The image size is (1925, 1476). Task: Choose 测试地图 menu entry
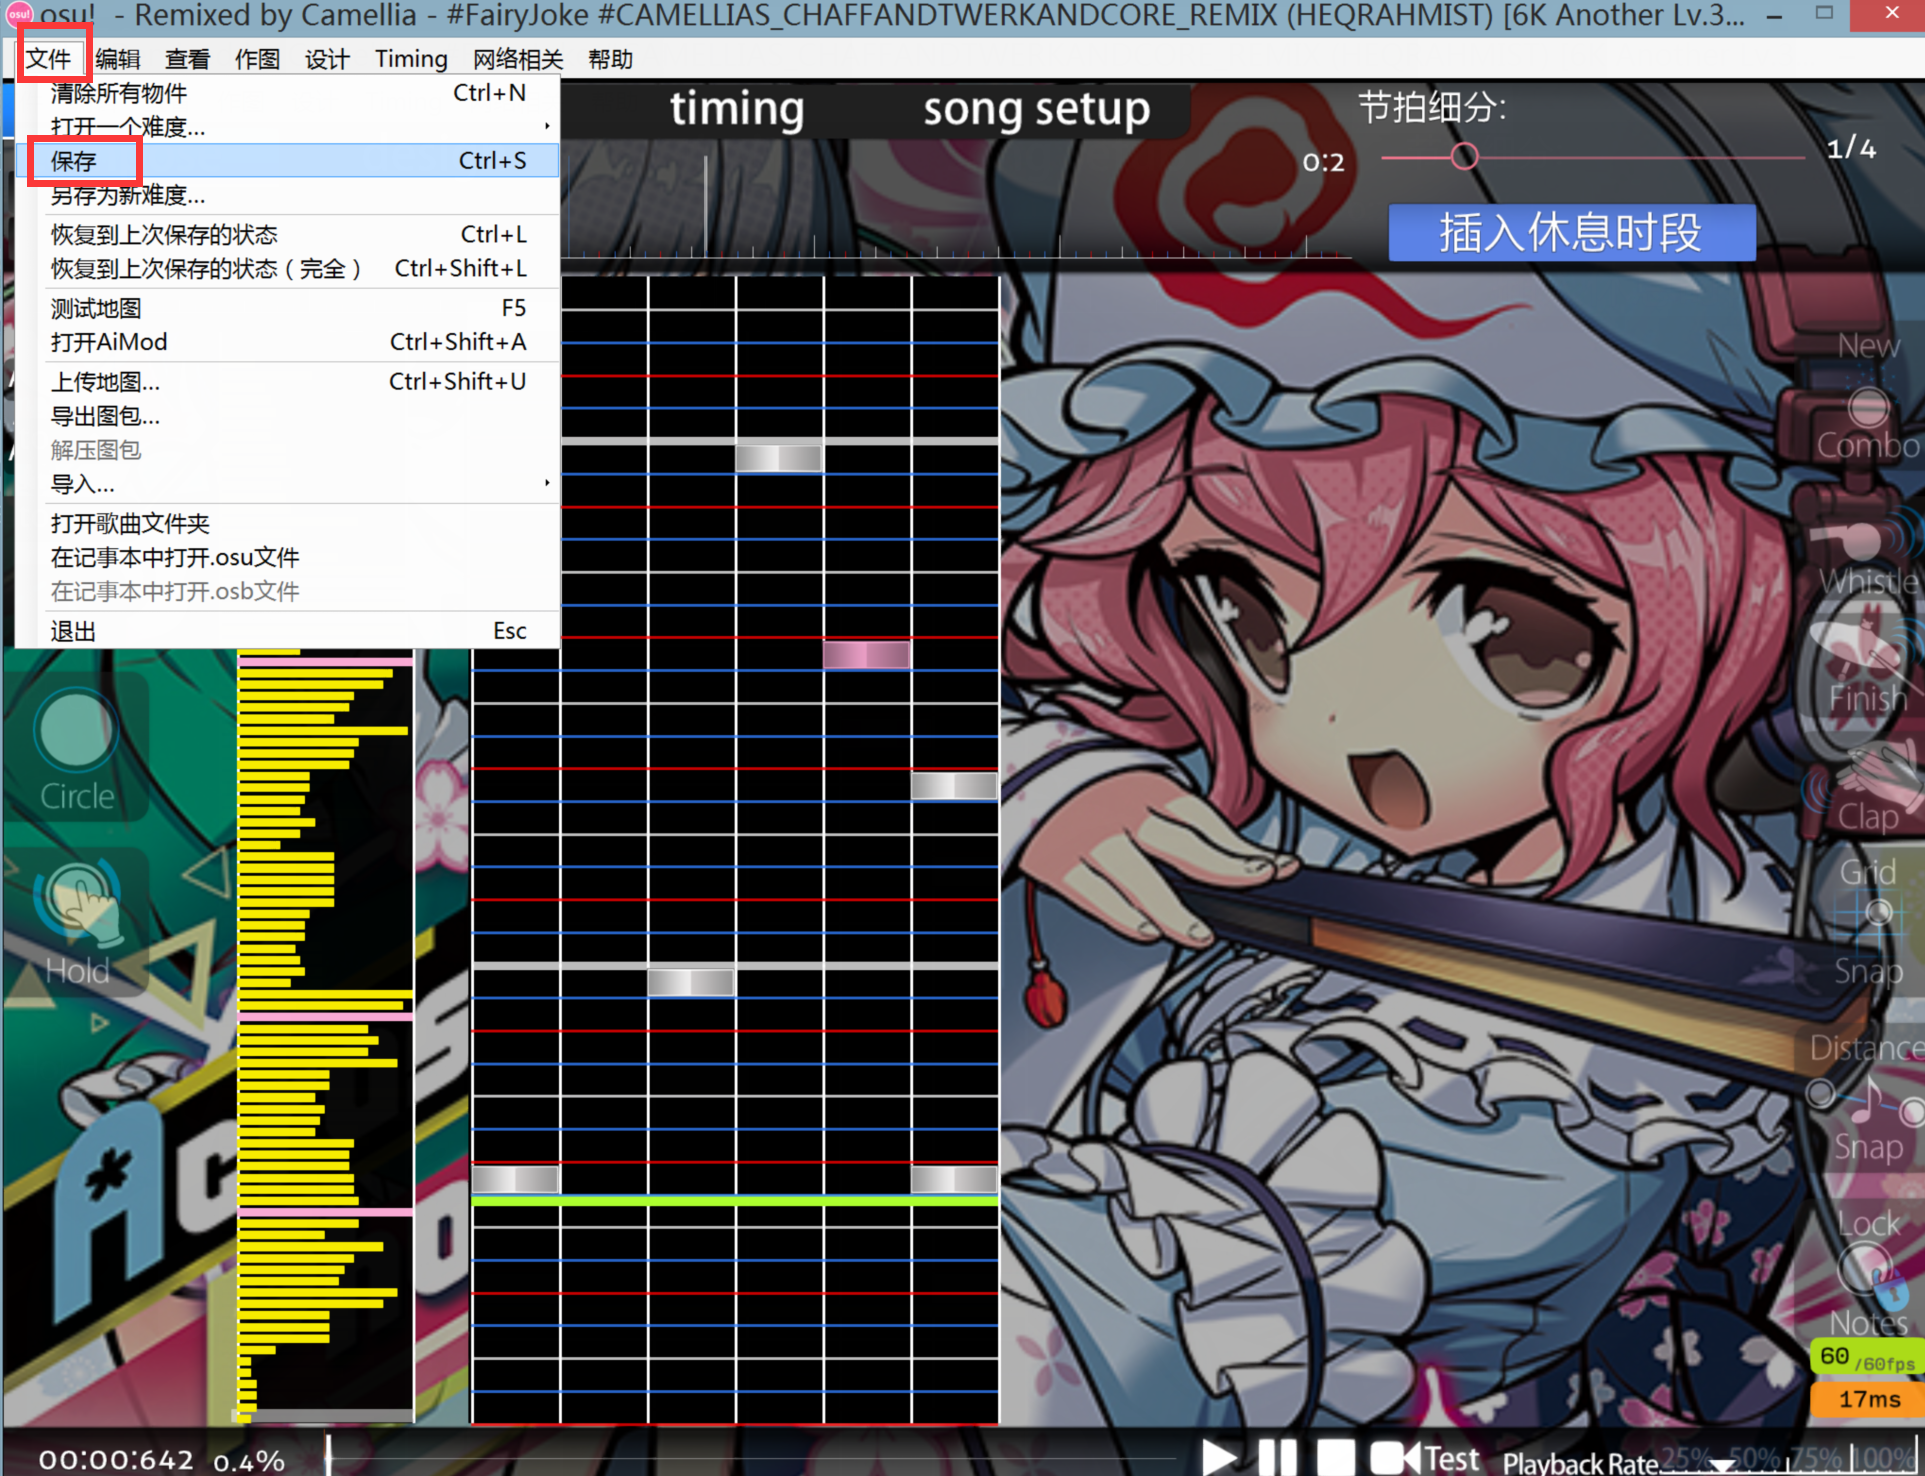coord(288,308)
